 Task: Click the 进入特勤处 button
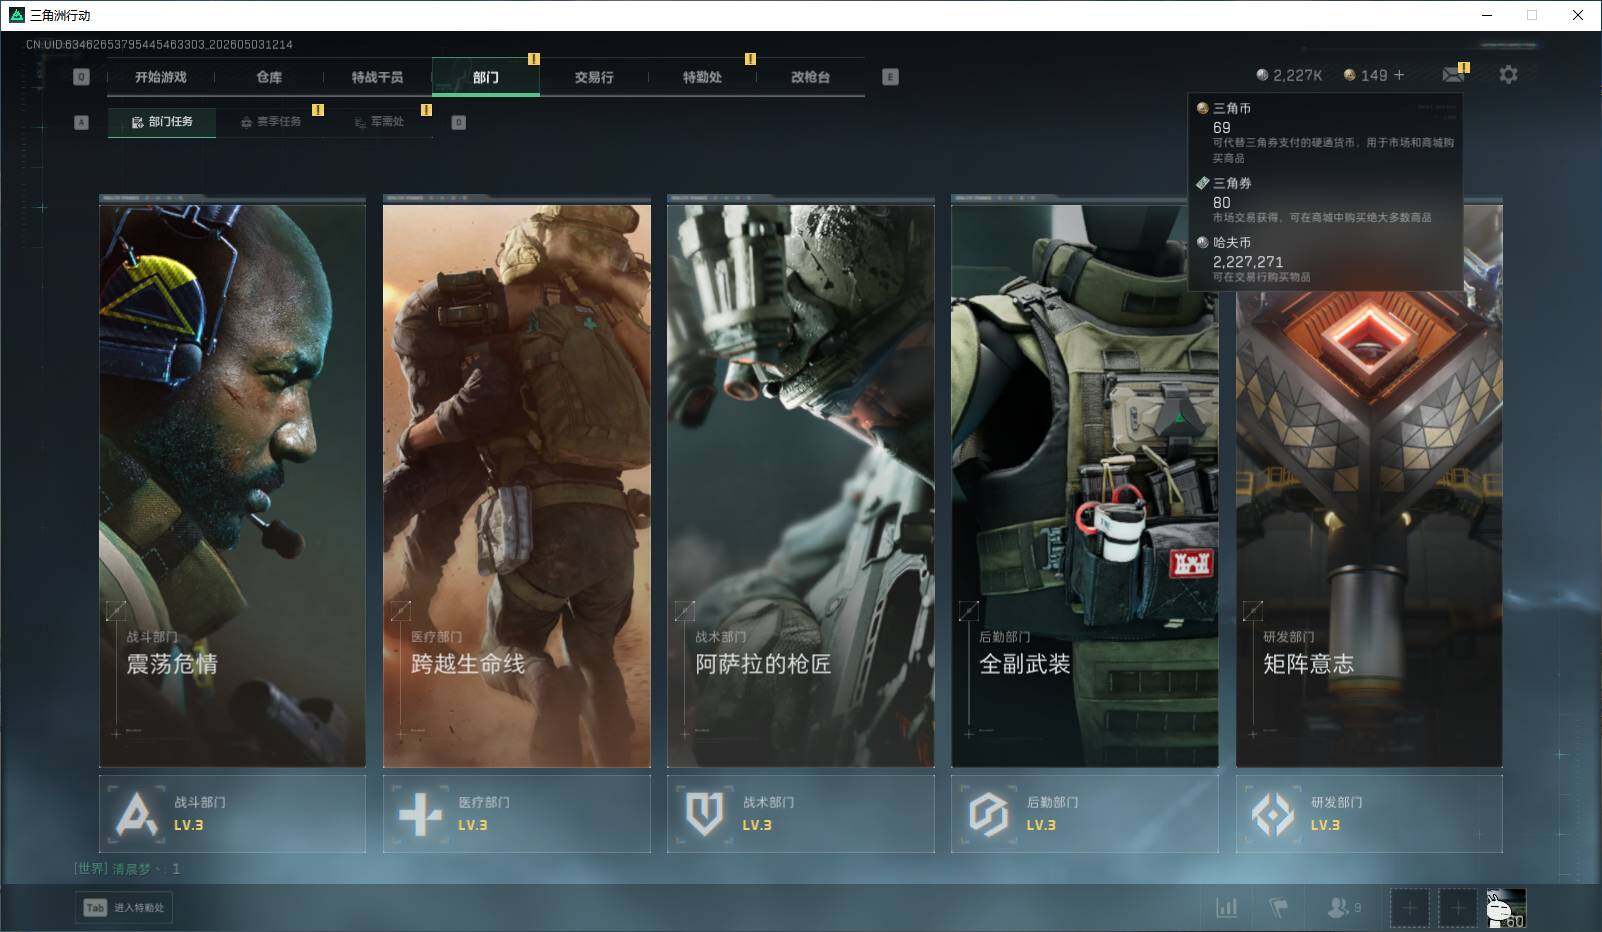pyautogui.click(x=124, y=908)
